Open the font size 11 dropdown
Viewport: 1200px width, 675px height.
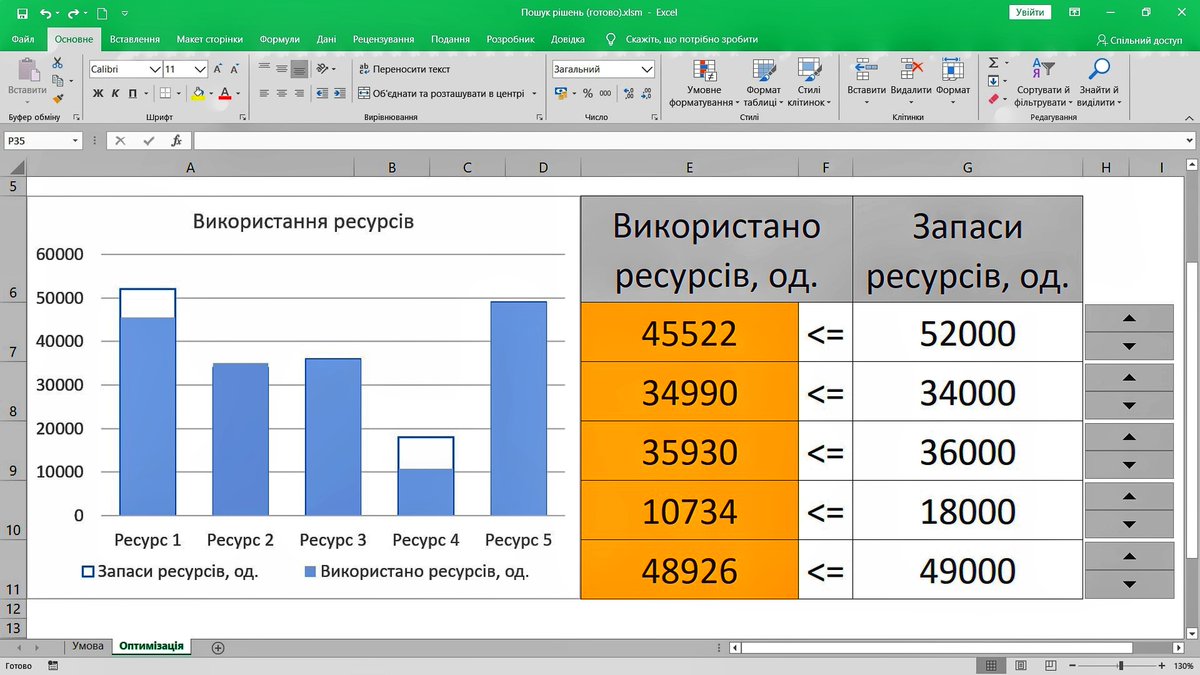[x=201, y=70]
